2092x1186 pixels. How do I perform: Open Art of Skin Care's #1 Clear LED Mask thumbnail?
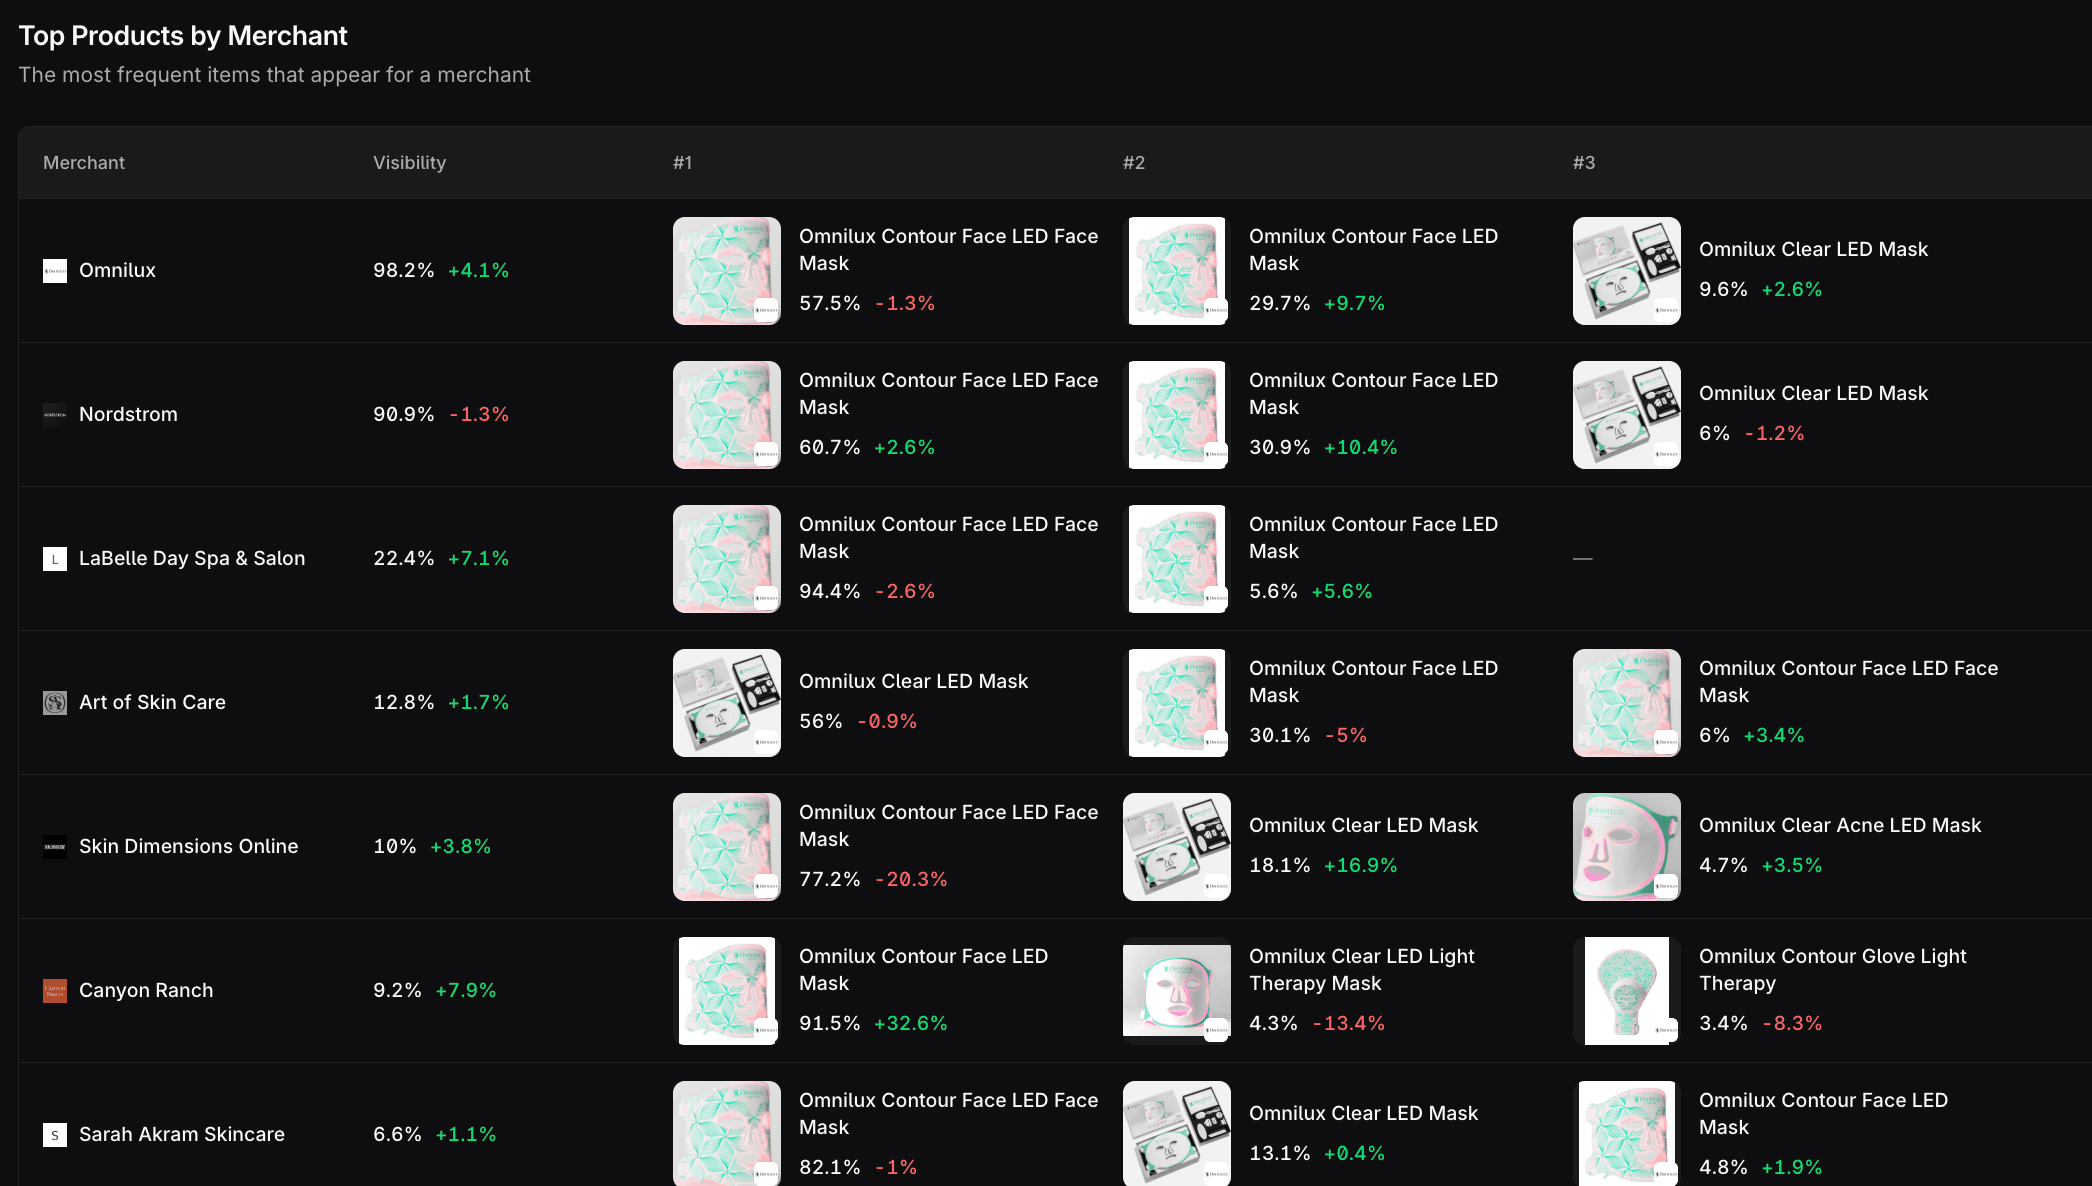(x=727, y=703)
